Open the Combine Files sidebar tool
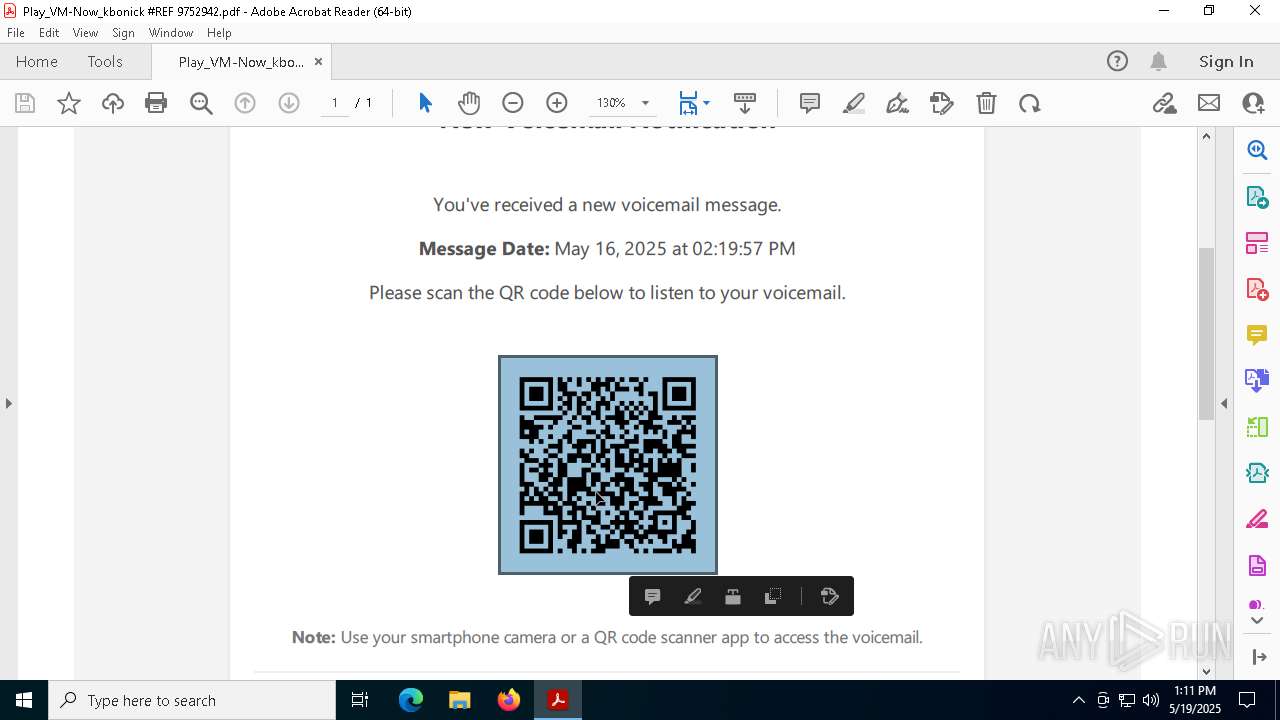This screenshot has height=720, width=1280. tap(1257, 381)
